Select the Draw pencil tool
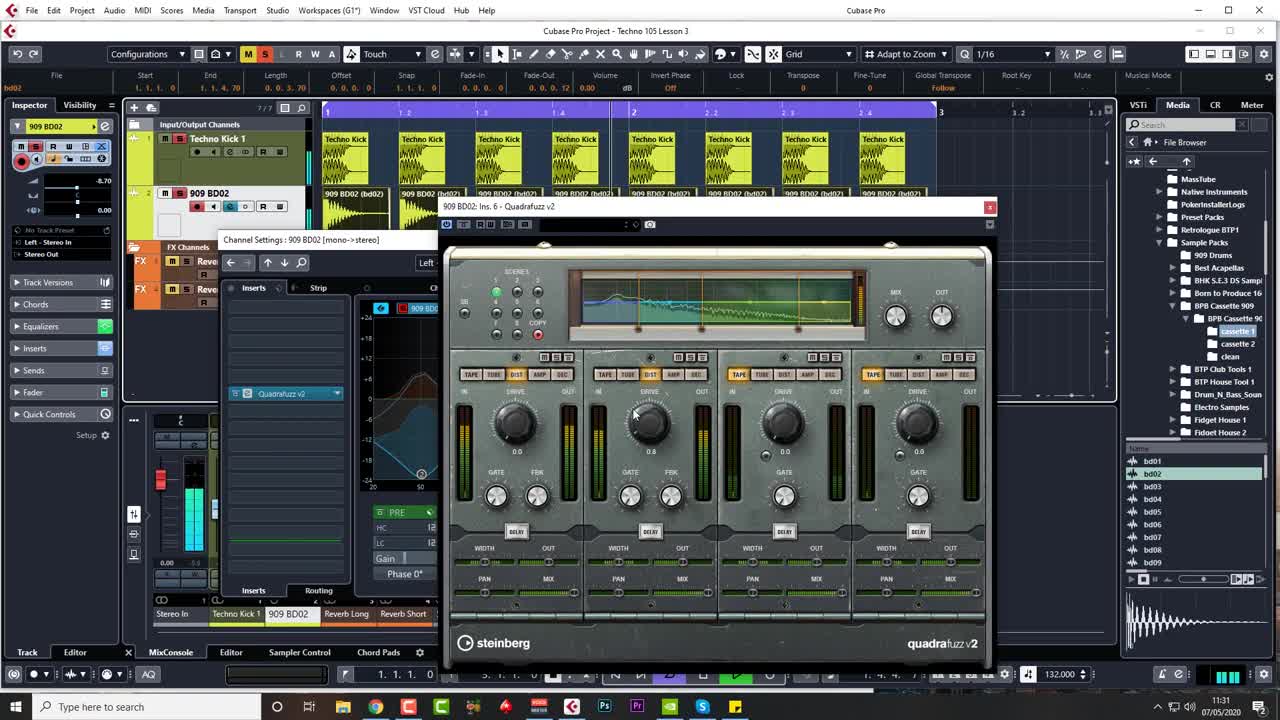This screenshot has width=1280, height=720. coord(534,54)
